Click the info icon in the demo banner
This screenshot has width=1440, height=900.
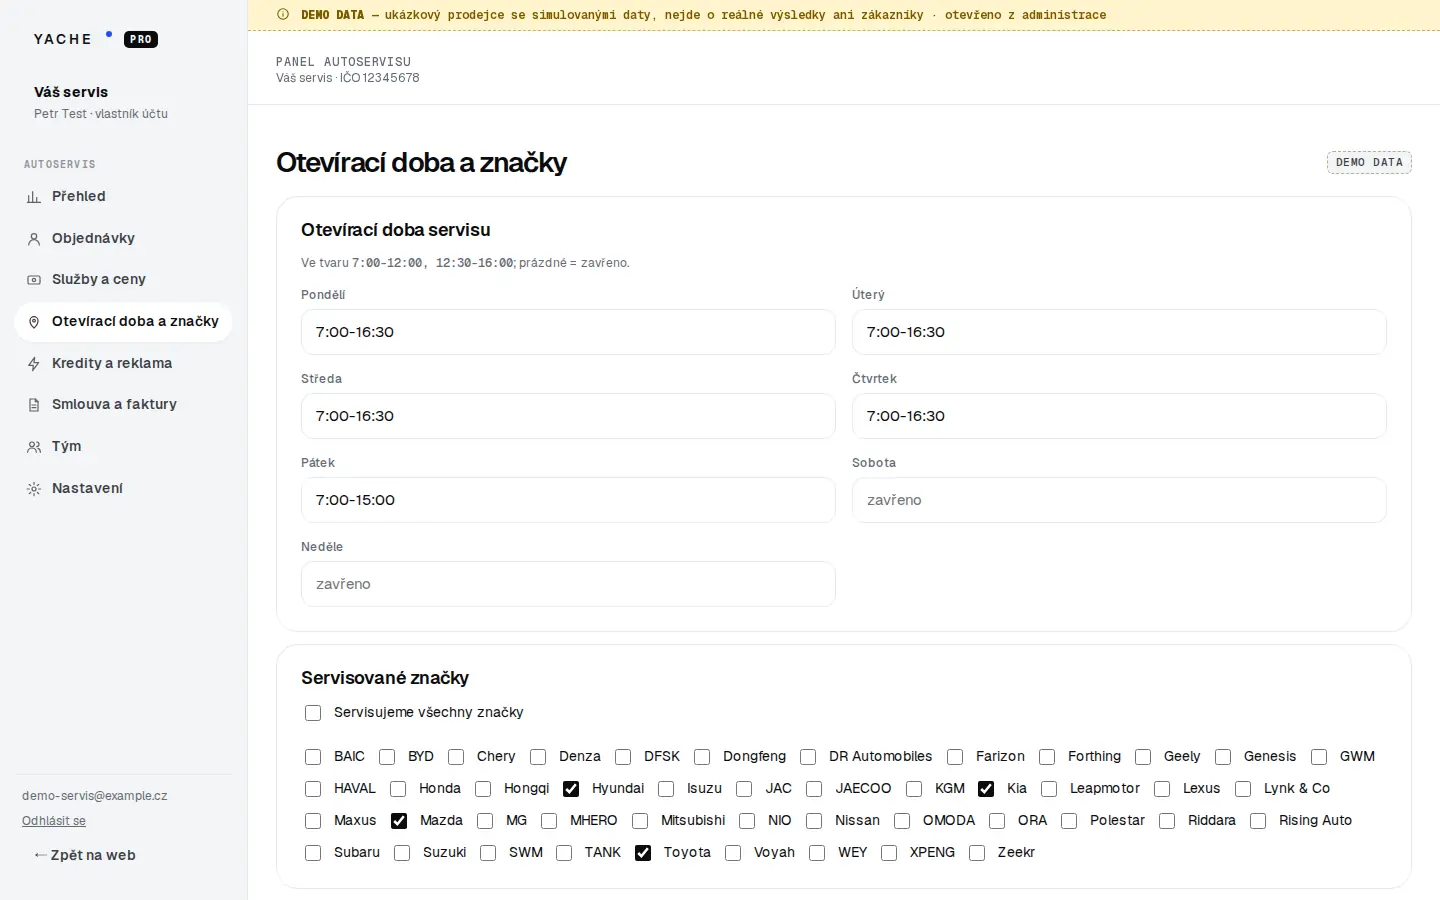click(x=283, y=15)
